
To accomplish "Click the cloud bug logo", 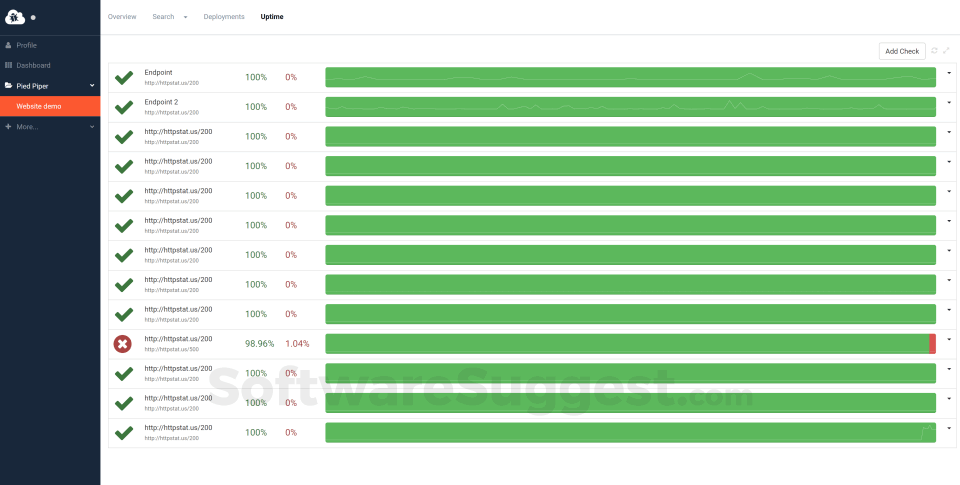I will tap(15, 17).
